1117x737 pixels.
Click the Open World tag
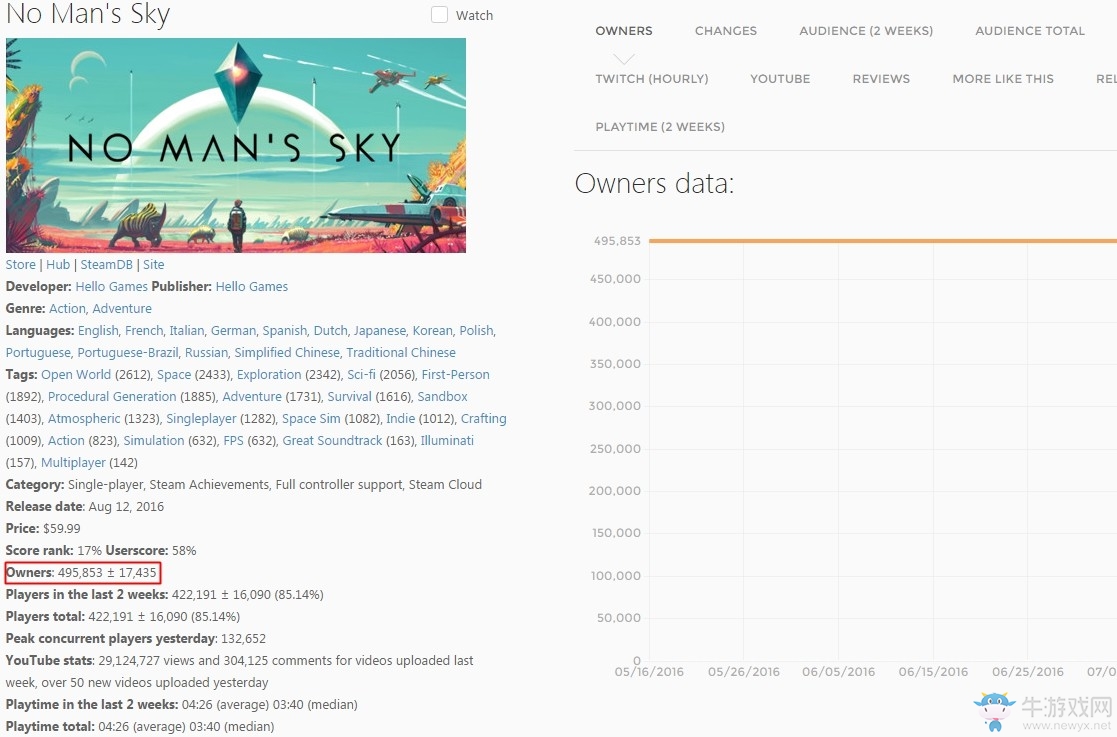pyautogui.click(x=76, y=375)
